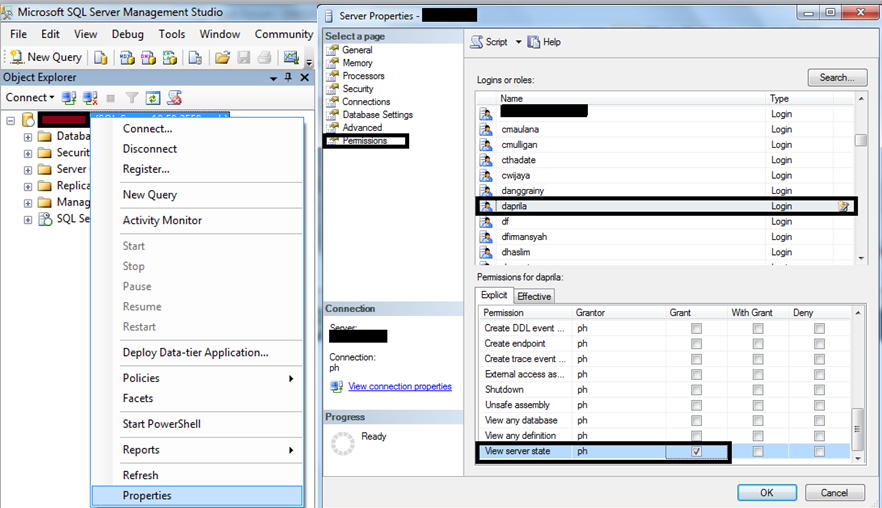
Task: Choose Properties from the context menu
Action: click(x=197, y=496)
